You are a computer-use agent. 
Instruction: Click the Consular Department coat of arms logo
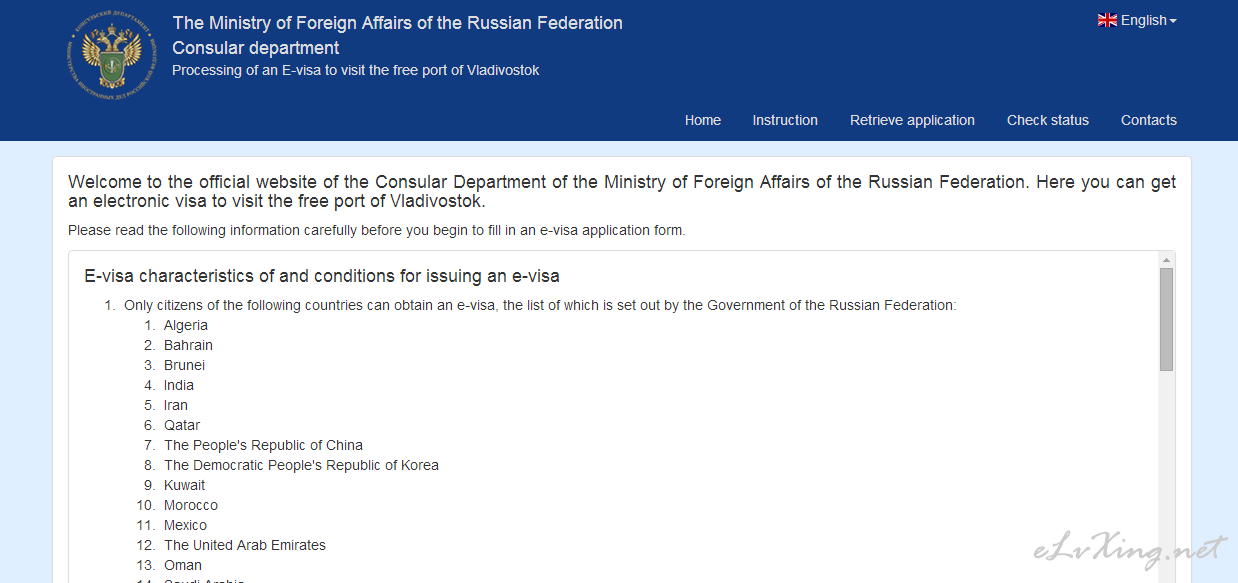(x=114, y=56)
